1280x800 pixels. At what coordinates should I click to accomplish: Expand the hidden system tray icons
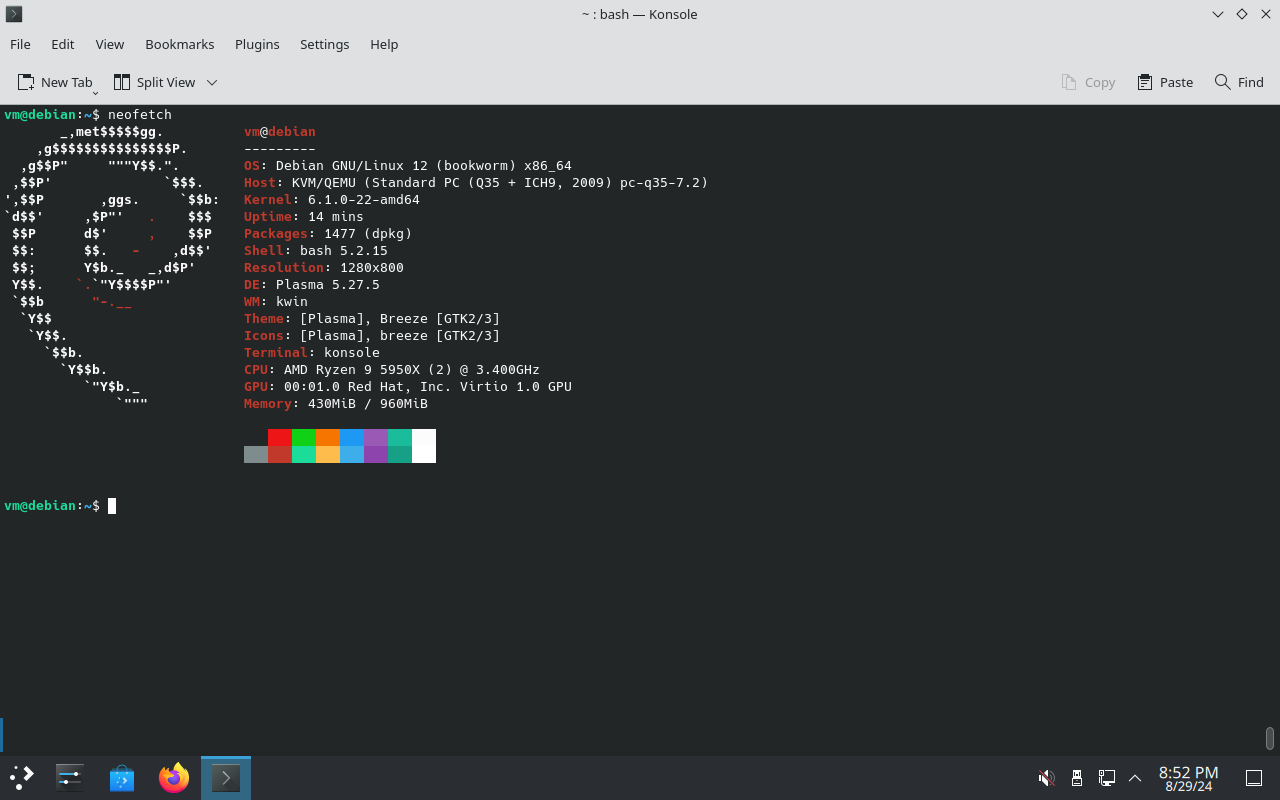click(1135, 777)
